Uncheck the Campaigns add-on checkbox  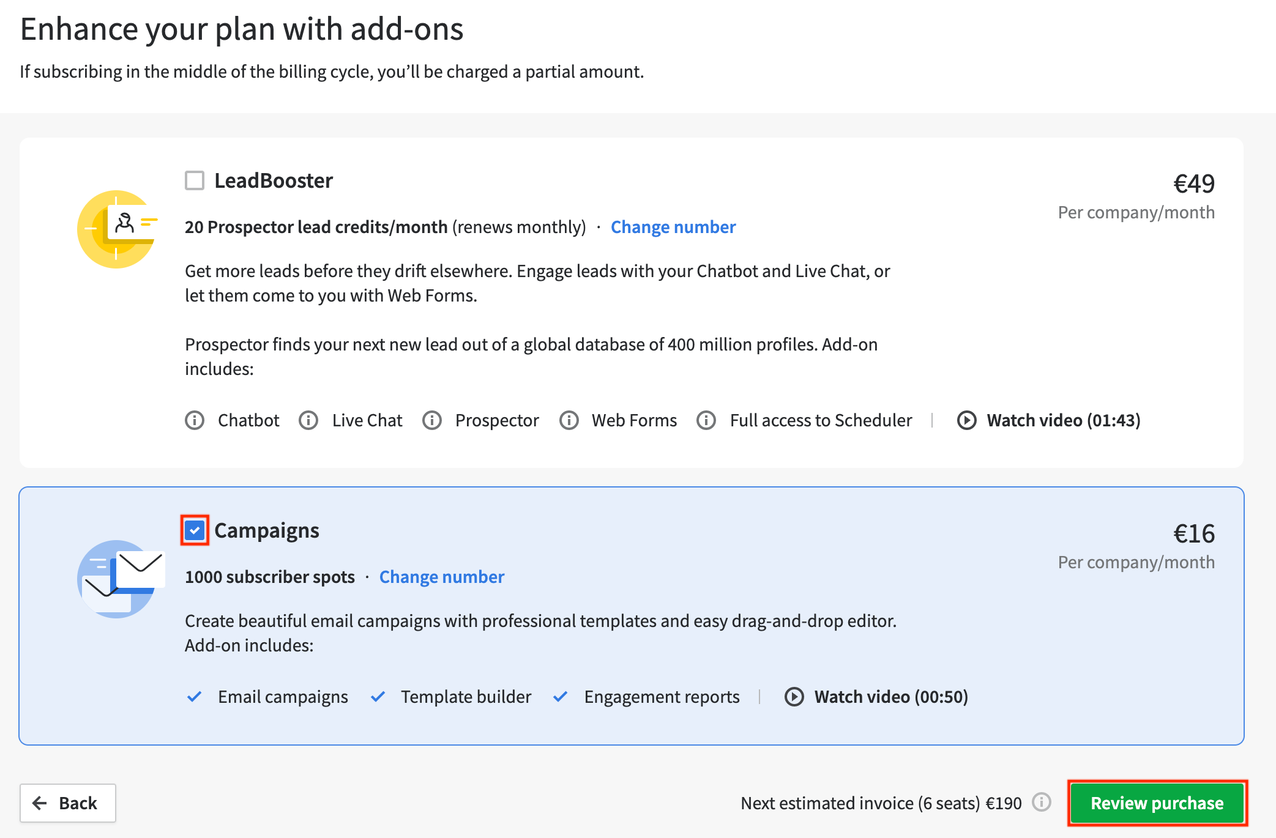tap(195, 530)
